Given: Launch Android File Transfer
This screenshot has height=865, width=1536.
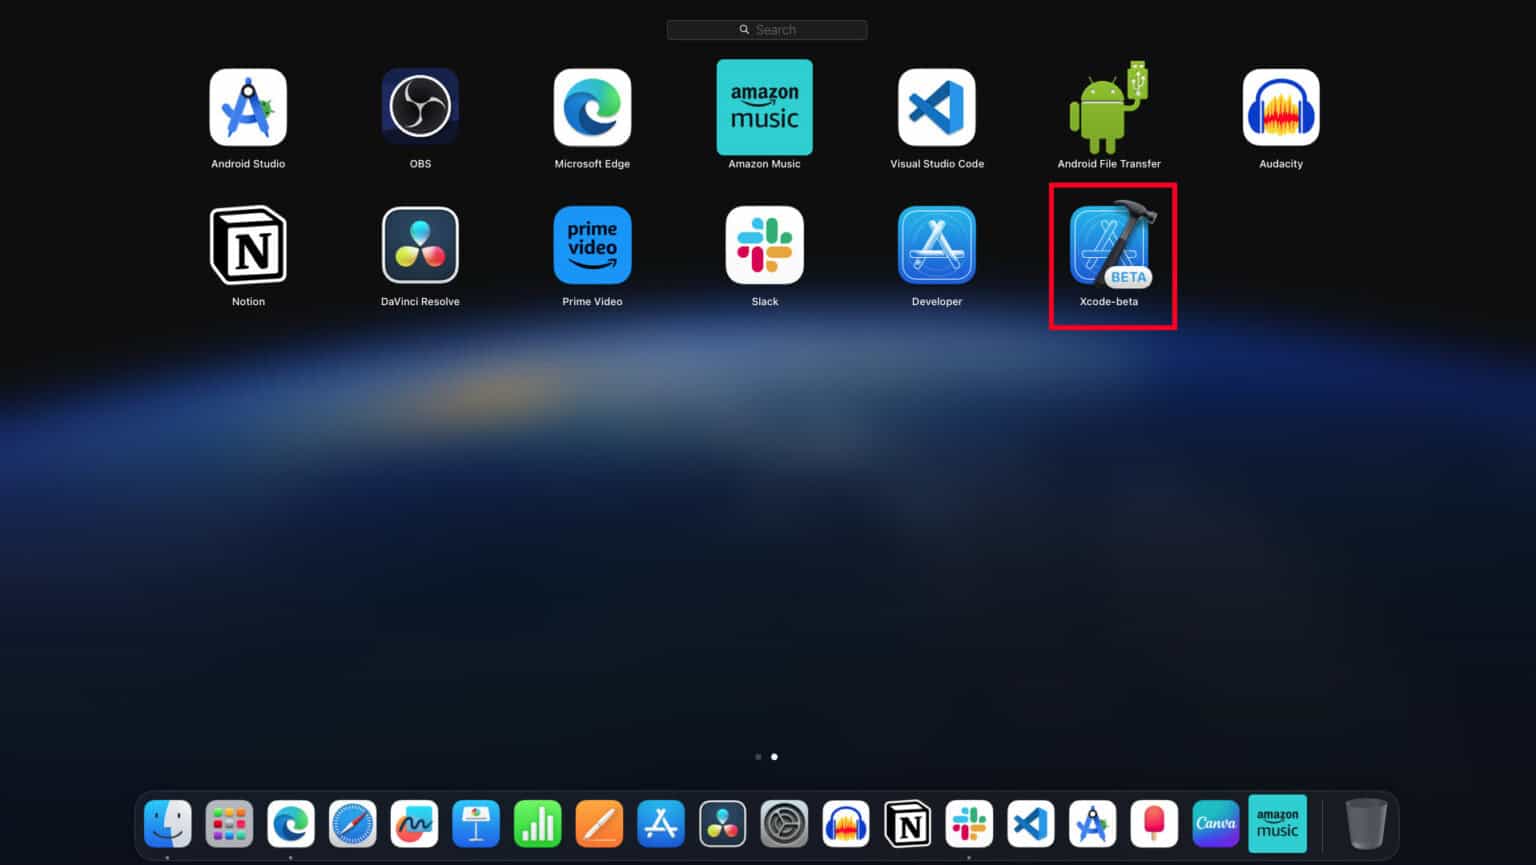Looking at the screenshot, I should pyautogui.click(x=1108, y=107).
